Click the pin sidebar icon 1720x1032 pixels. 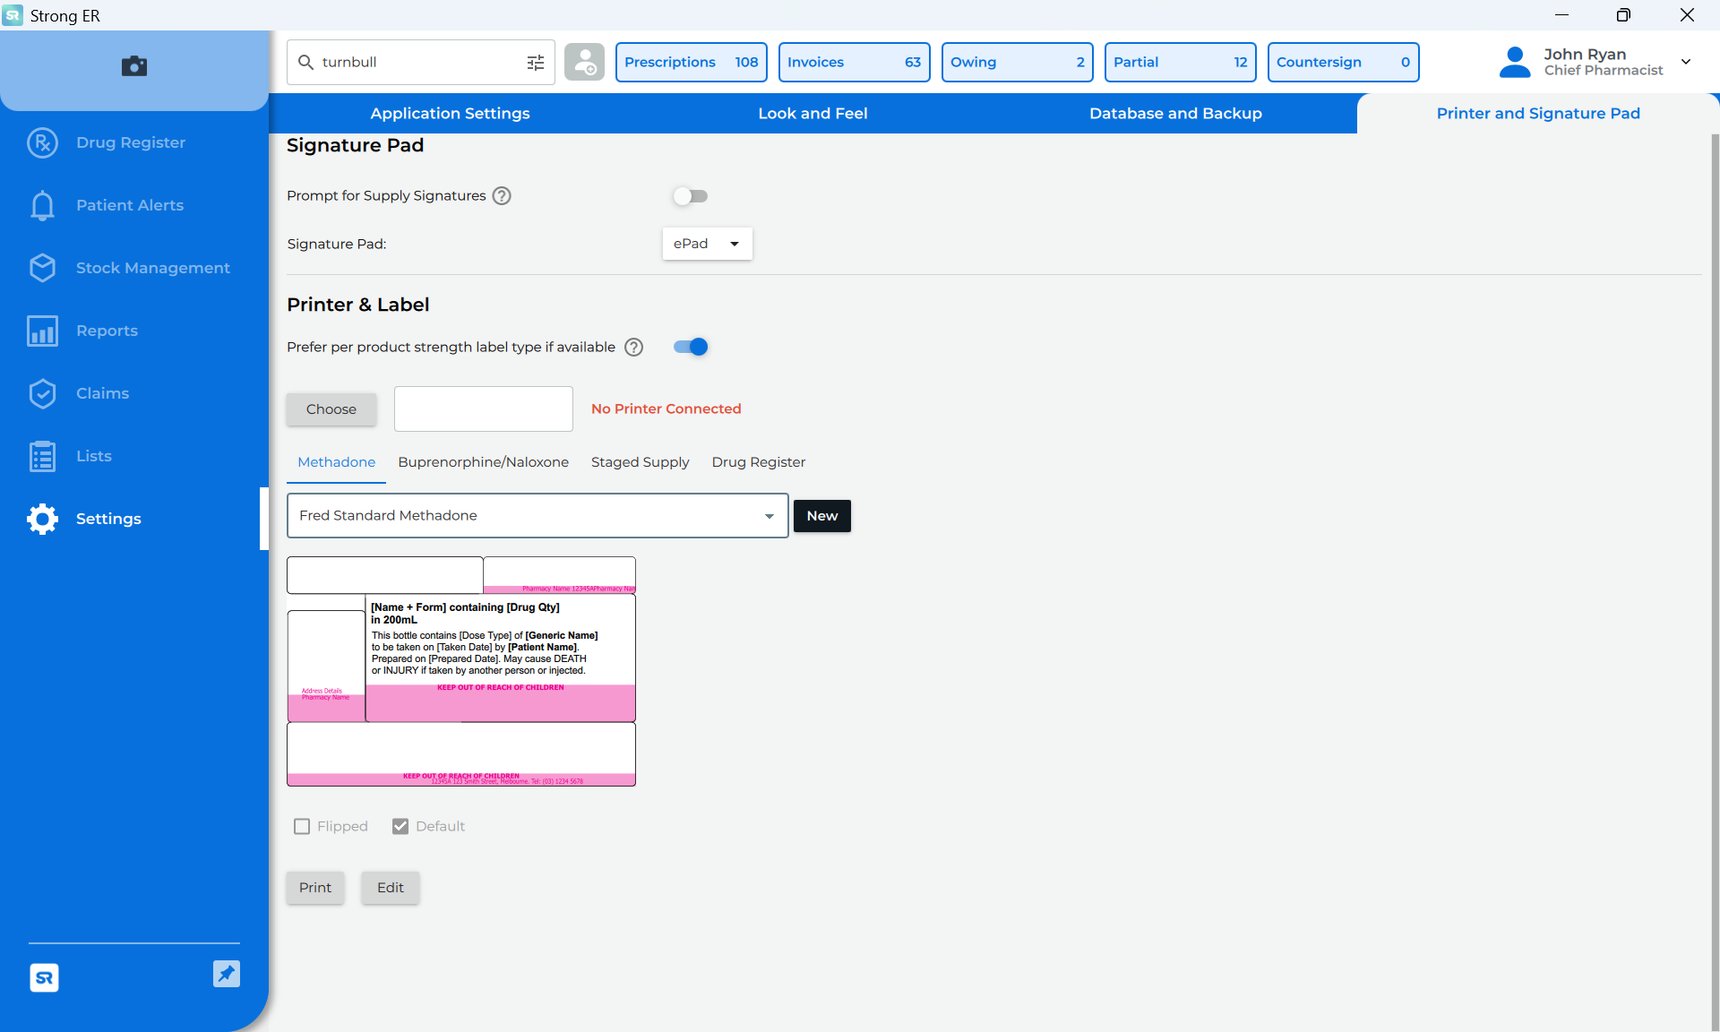click(227, 974)
